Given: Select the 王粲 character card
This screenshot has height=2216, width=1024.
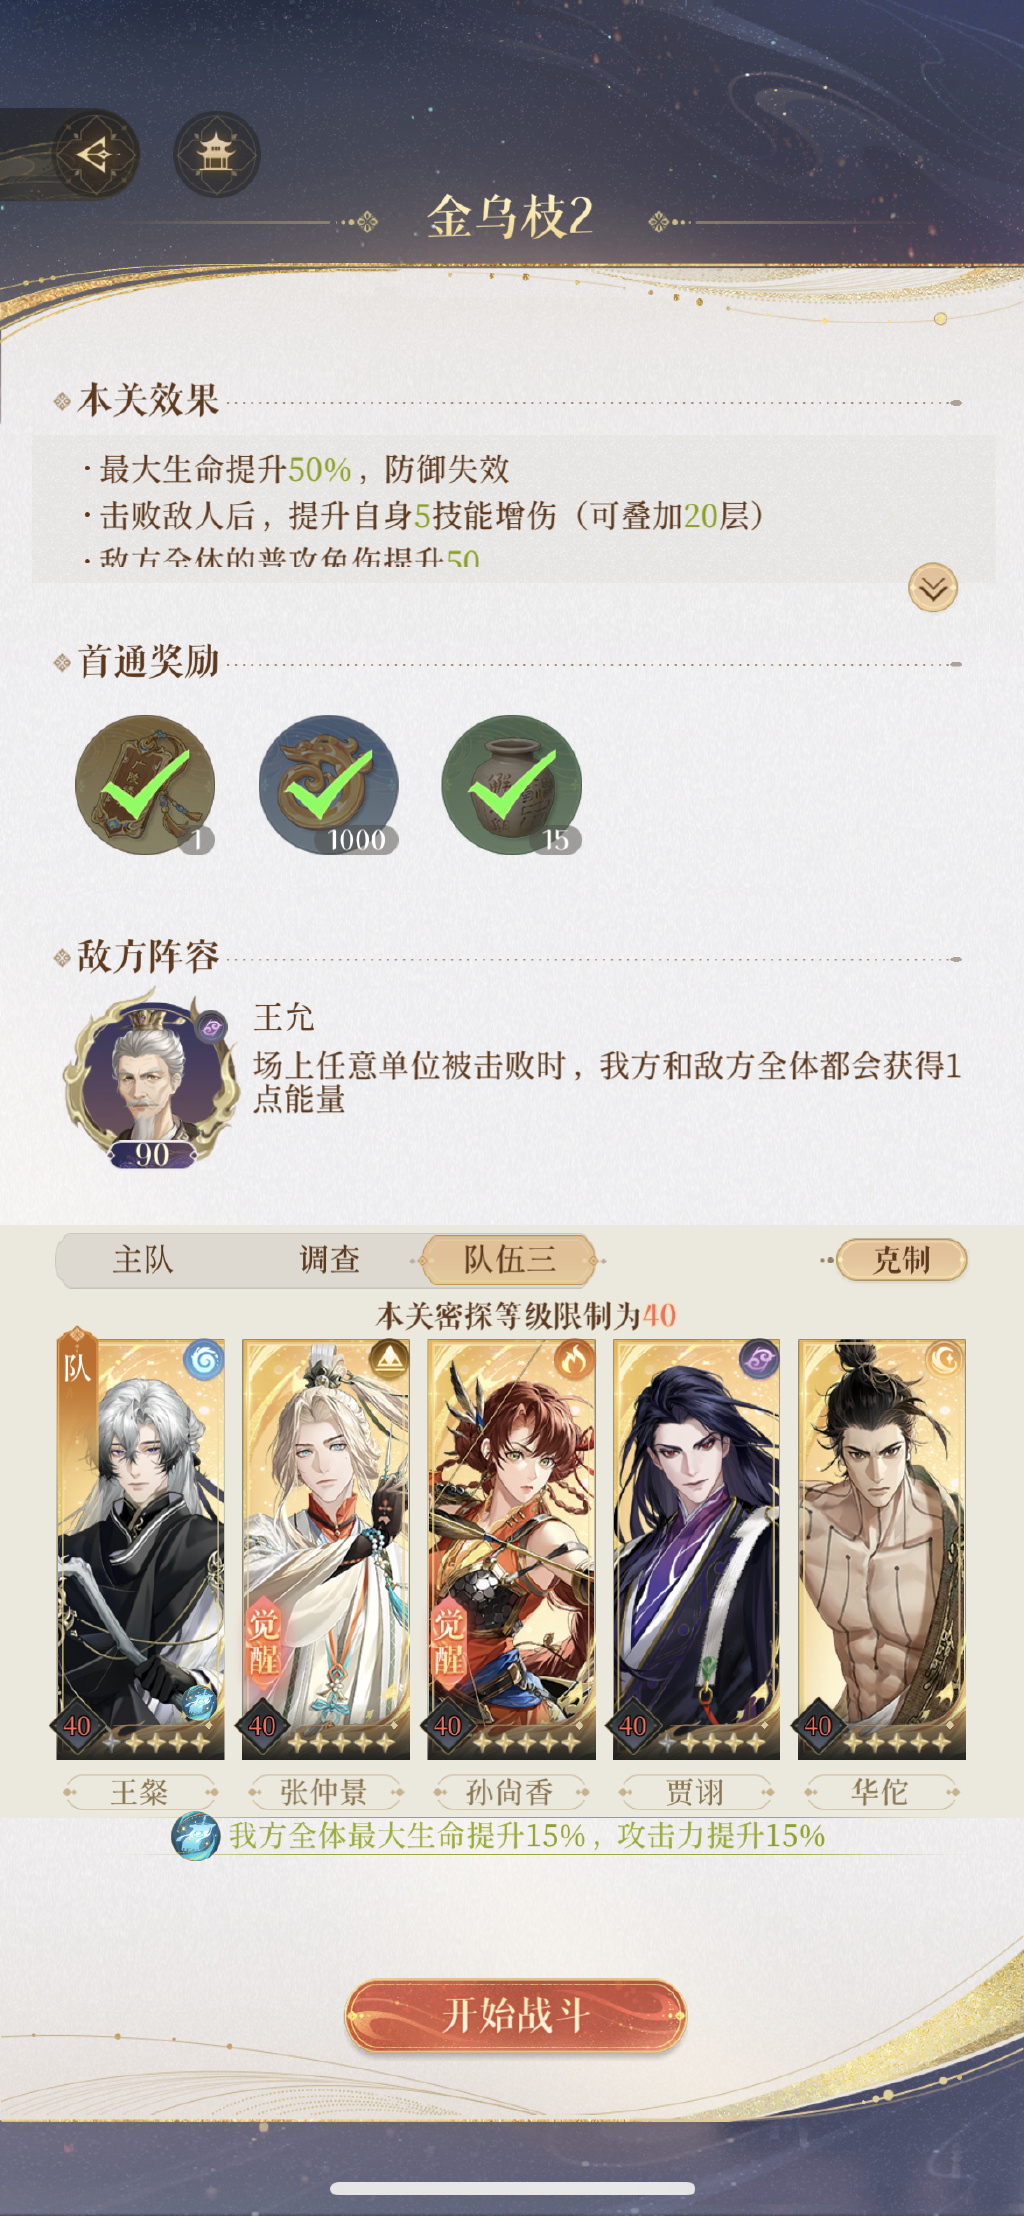Looking at the screenshot, I should pyautogui.click(x=140, y=1549).
